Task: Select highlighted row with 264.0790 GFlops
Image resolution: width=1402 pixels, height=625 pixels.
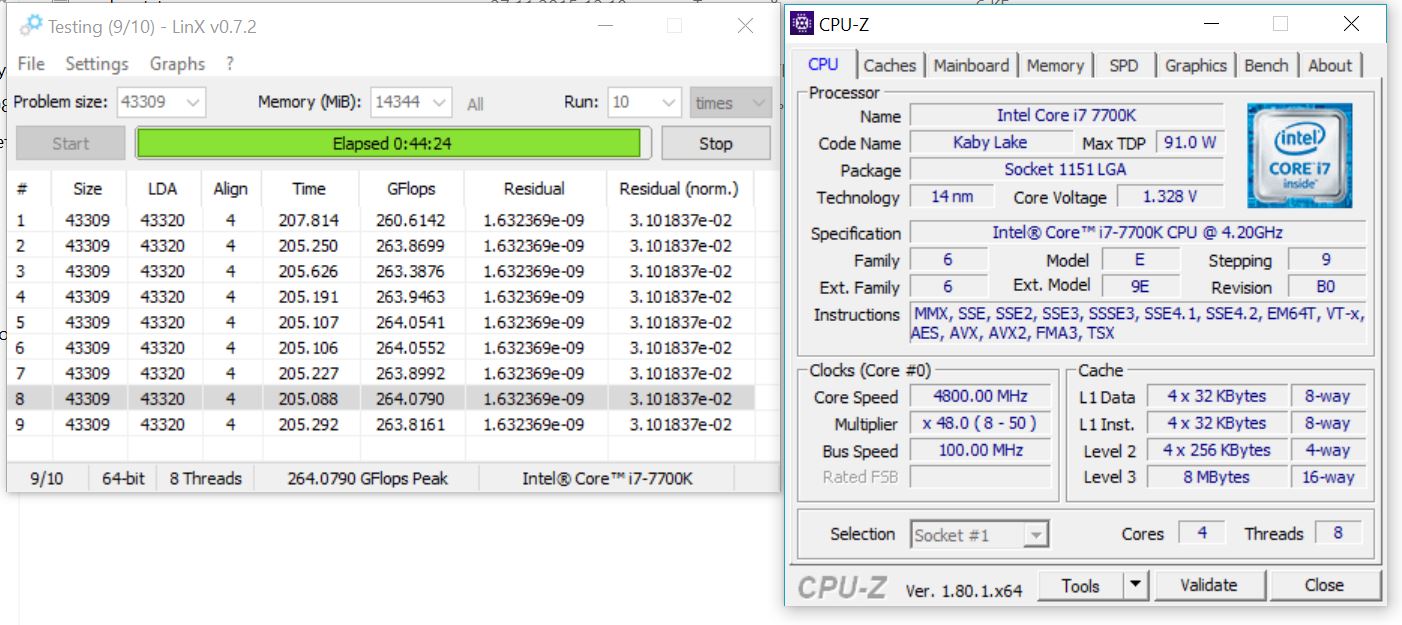Action: [x=381, y=398]
